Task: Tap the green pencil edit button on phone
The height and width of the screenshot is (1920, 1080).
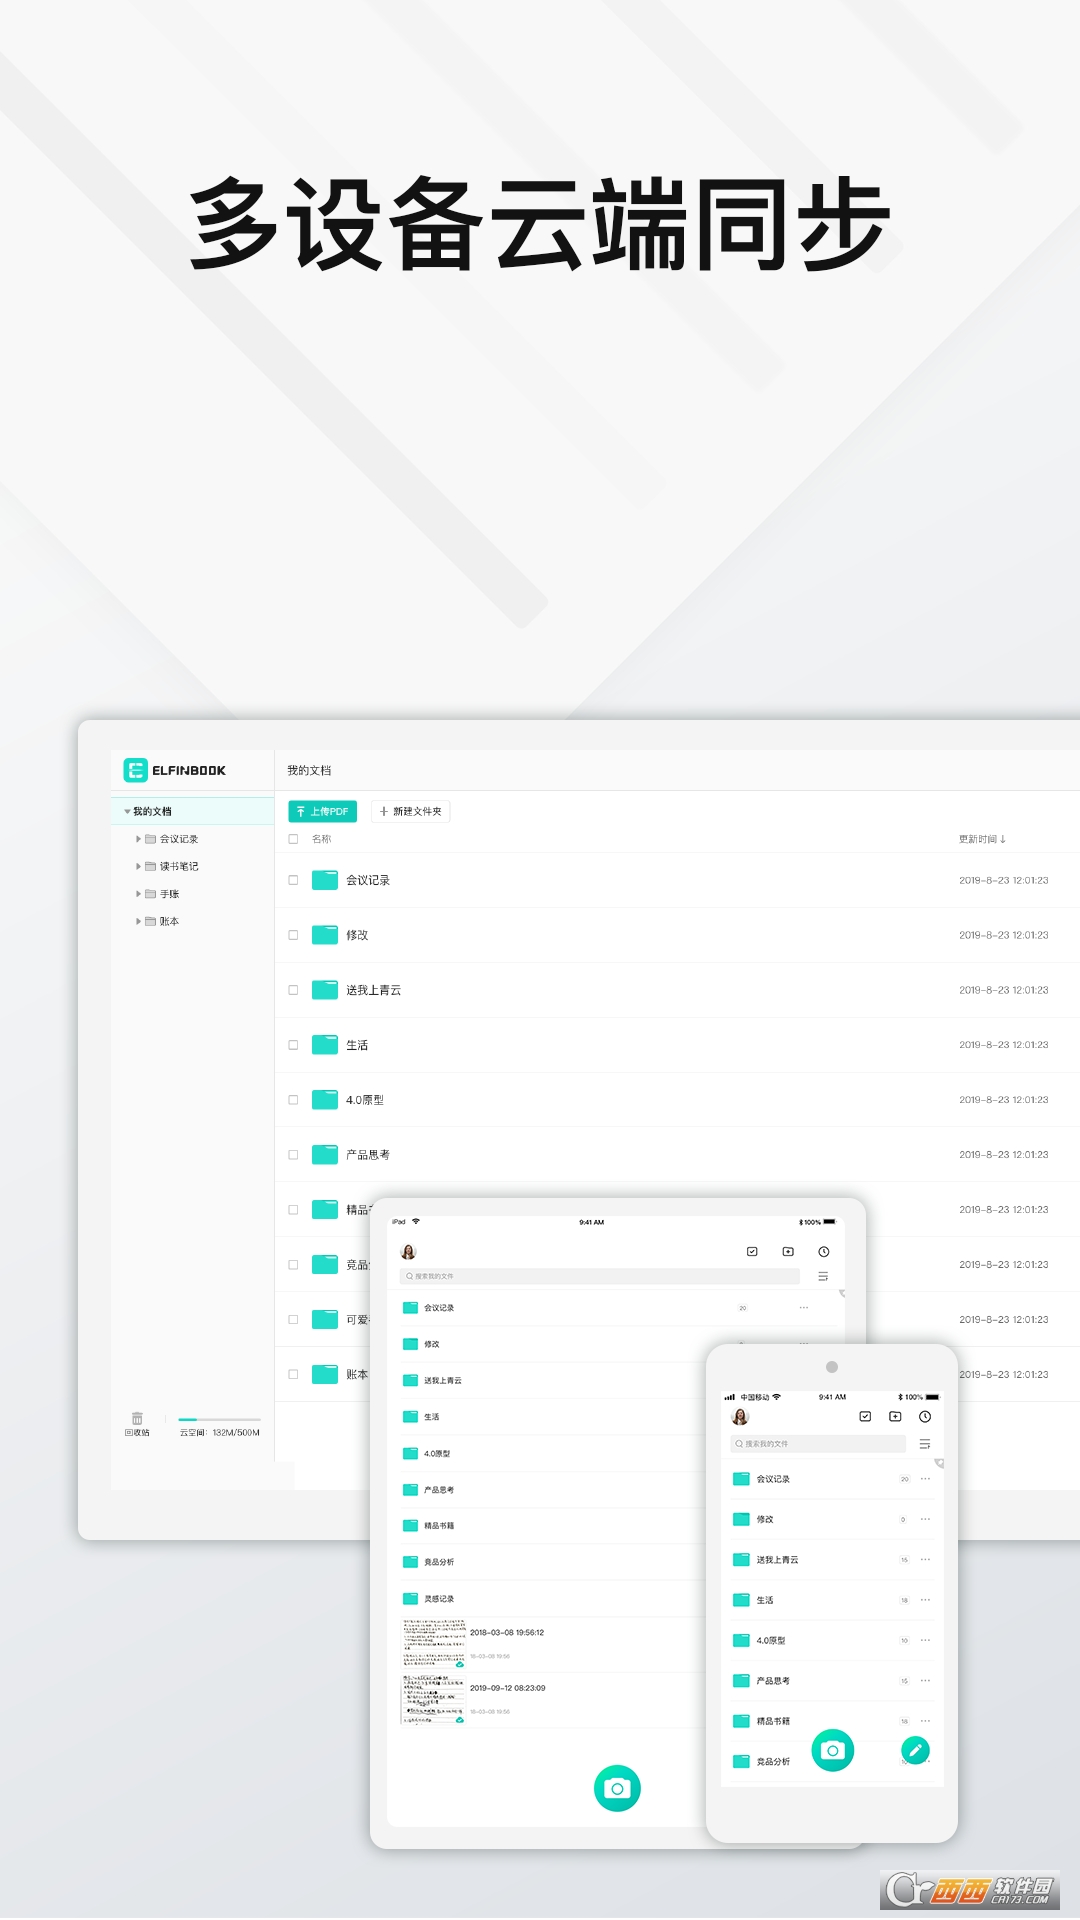Action: (x=915, y=1750)
